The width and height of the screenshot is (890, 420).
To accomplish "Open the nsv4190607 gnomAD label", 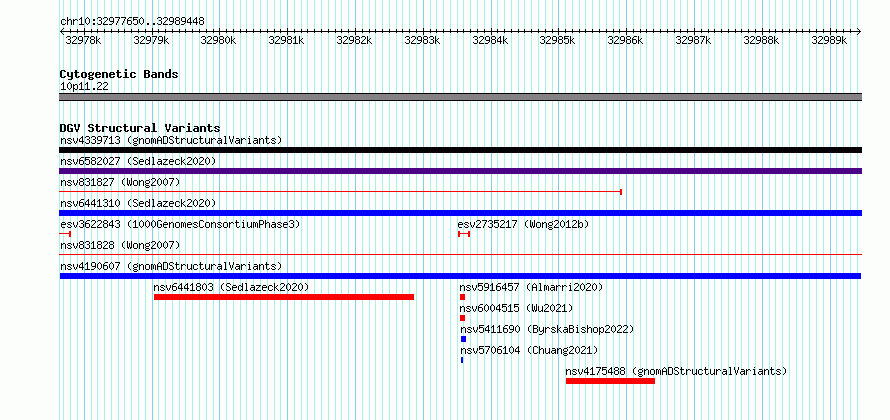I will coord(171,266).
